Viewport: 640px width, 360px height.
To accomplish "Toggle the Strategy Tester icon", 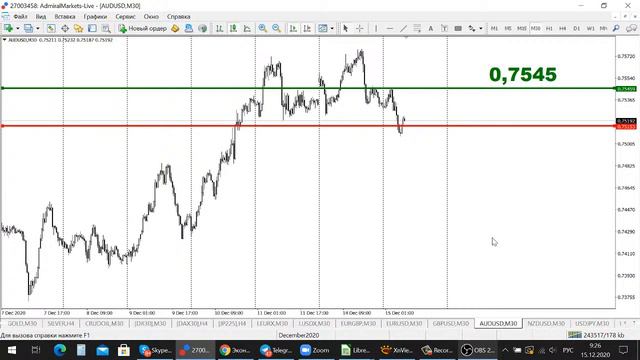I will [106, 28].
